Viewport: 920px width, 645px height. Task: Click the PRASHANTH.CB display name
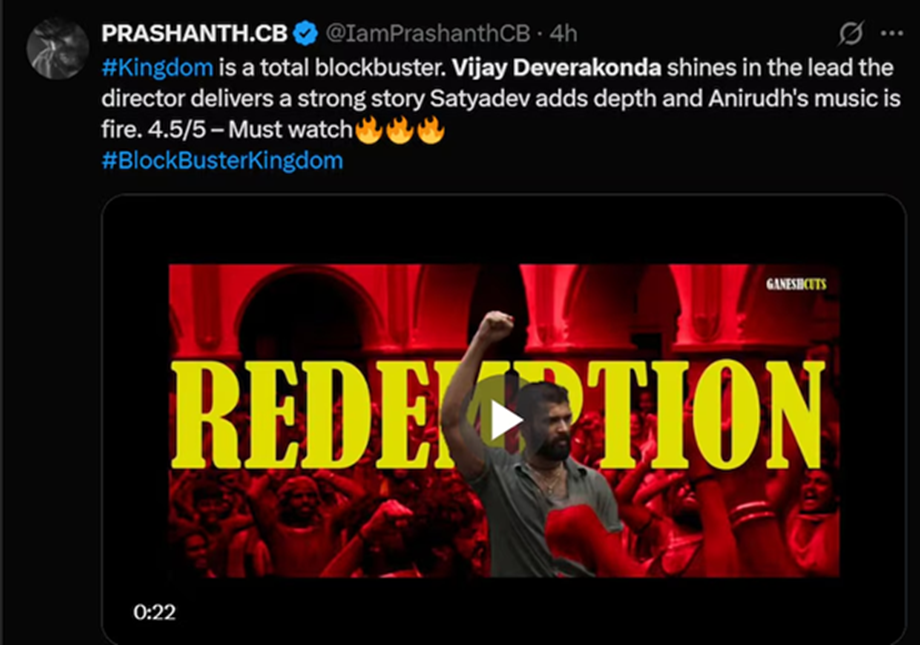pyautogui.click(x=194, y=33)
